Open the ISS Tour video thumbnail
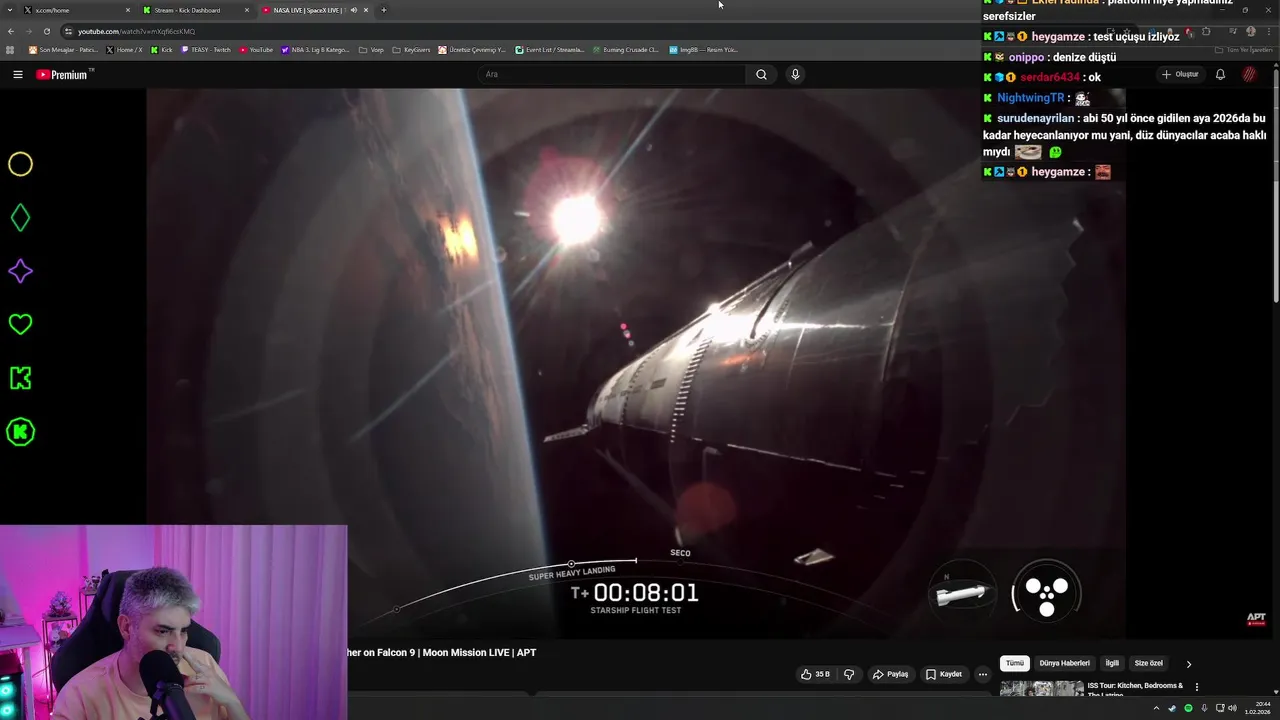Image resolution: width=1280 pixels, height=720 pixels. click(x=1042, y=689)
